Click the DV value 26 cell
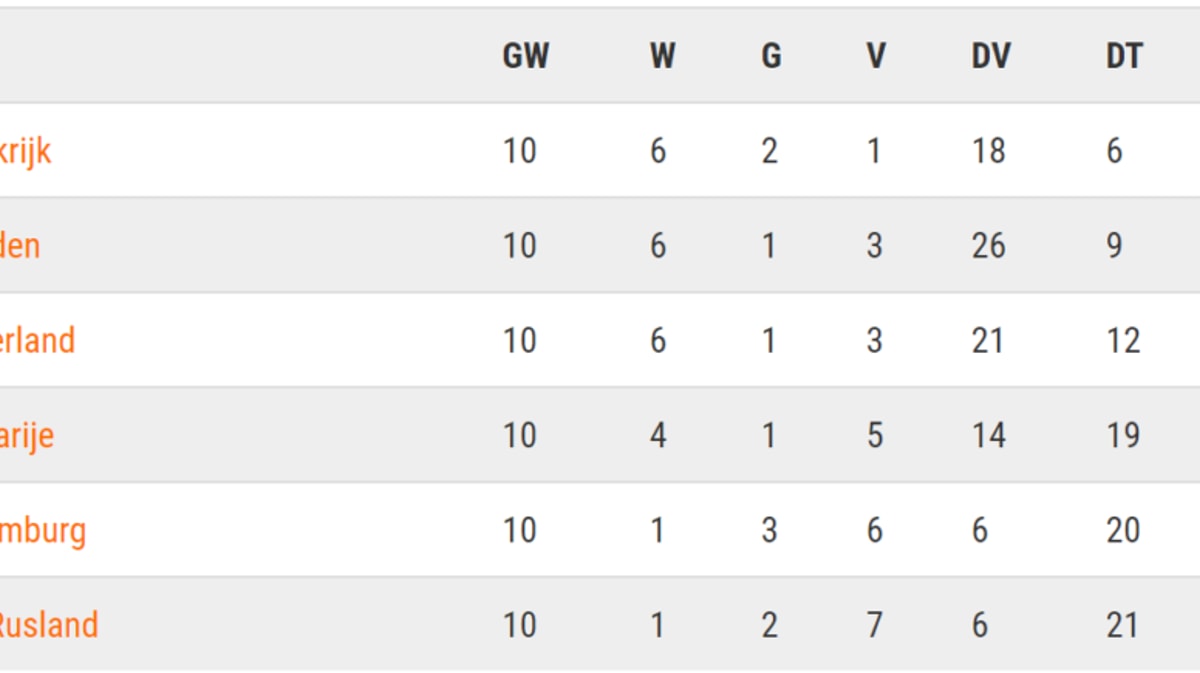Viewport: 1200px width, 673px height. point(988,246)
